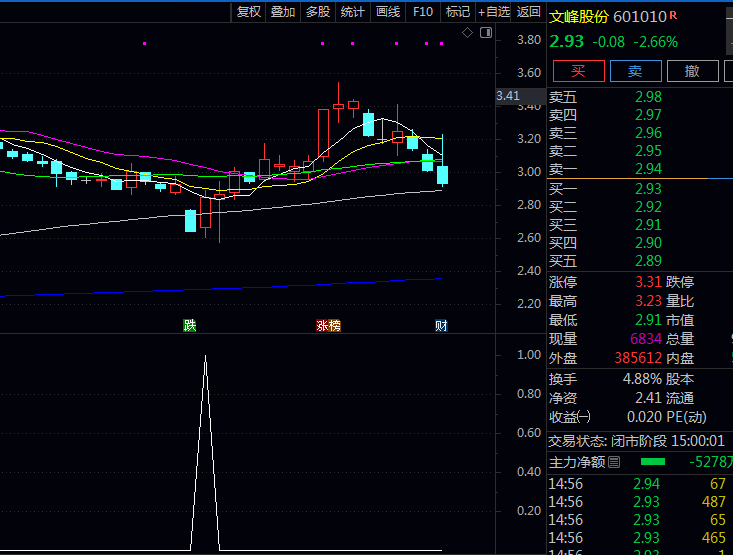Viewport: 733px width, 555px height.
Task: Select 买三 price 2.91
Action: 648,225
